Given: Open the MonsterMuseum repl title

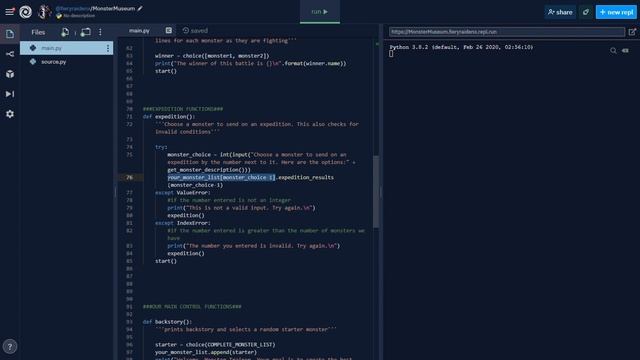Looking at the screenshot, I should coord(113,8).
